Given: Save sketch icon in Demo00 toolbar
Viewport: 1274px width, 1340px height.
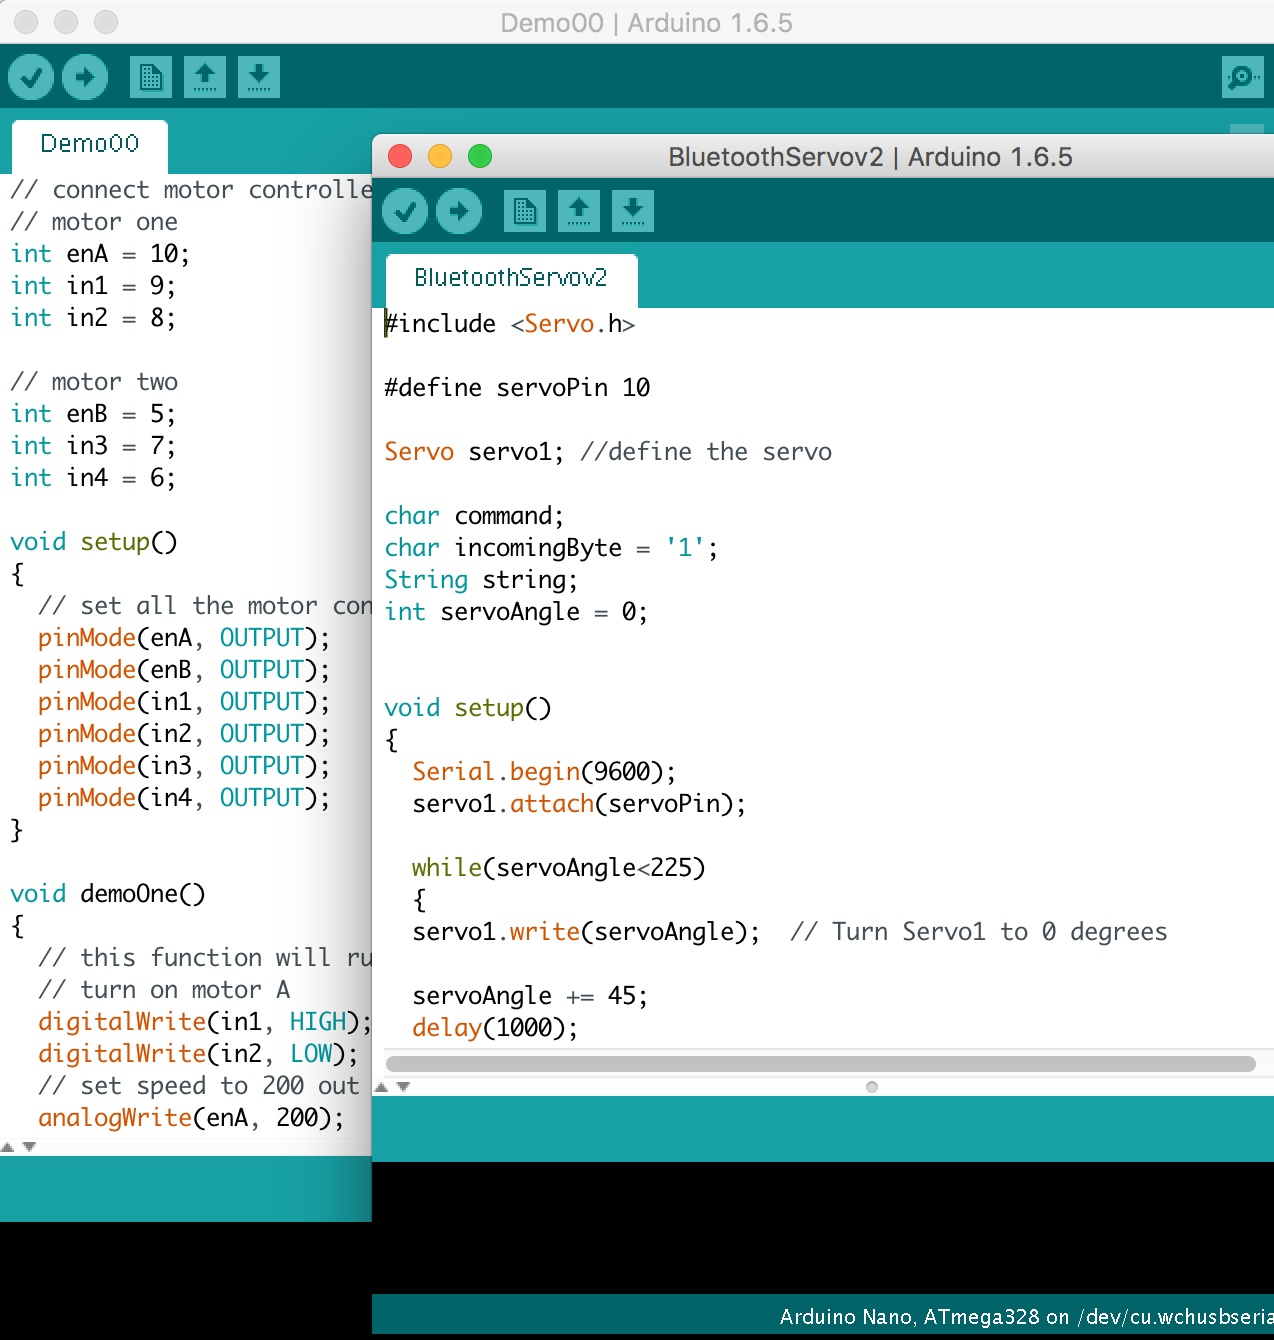Looking at the screenshot, I should click(259, 77).
